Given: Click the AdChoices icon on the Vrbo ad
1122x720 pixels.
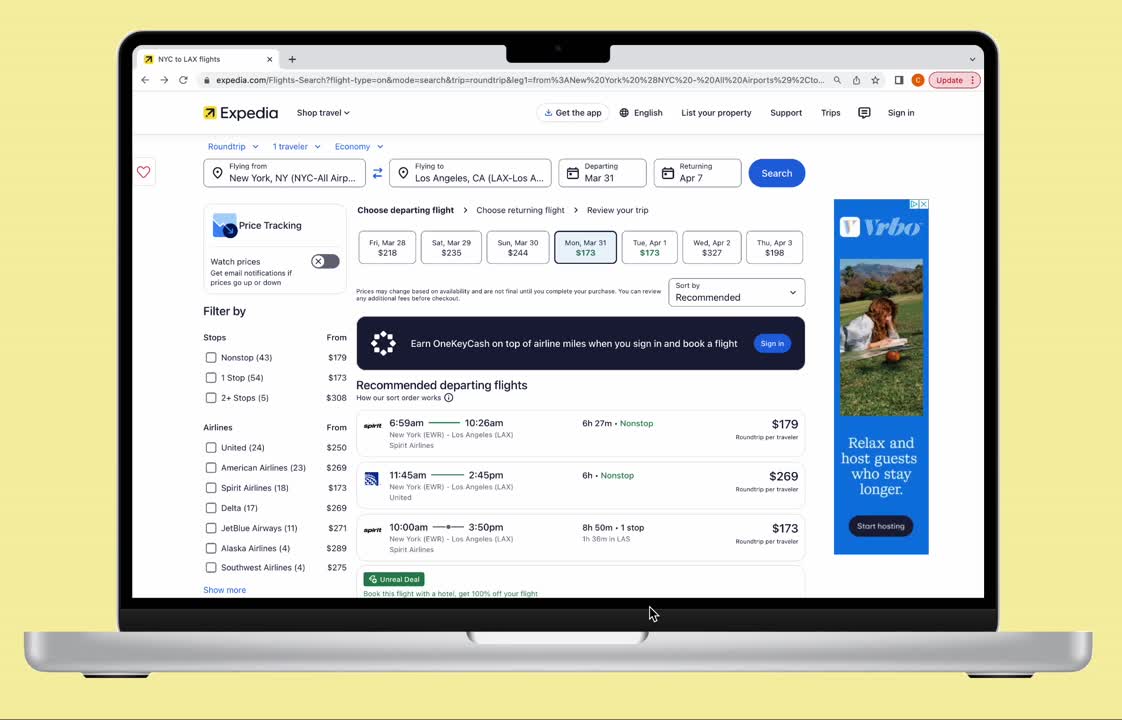Looking at the screenshot, I should point(914,204).
